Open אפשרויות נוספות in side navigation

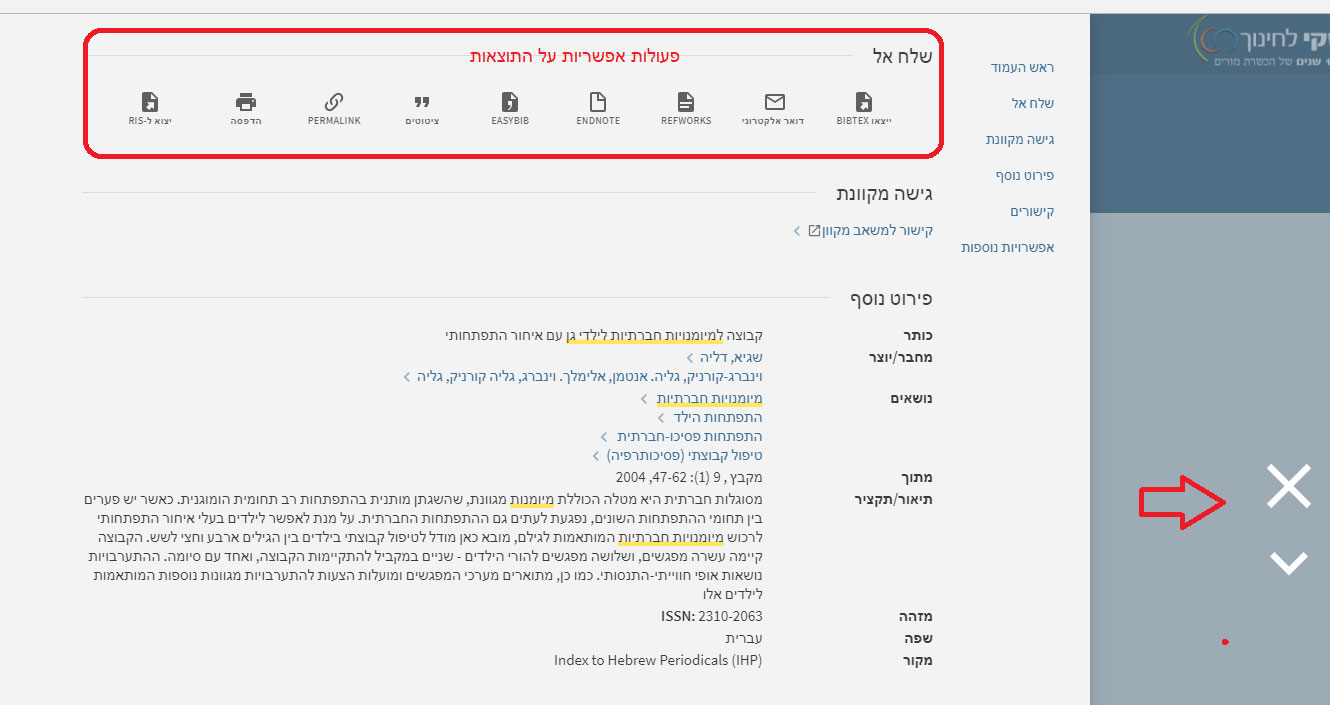[1008, 247]
